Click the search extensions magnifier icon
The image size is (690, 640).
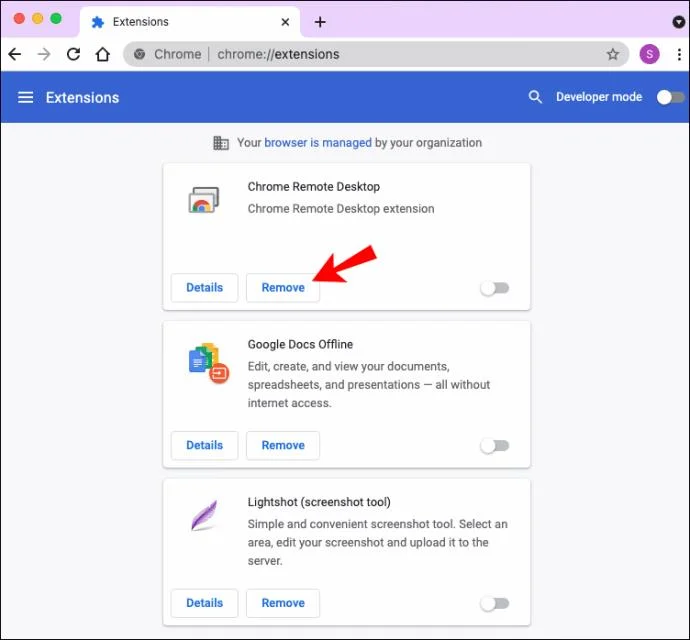tap(535, 97)
